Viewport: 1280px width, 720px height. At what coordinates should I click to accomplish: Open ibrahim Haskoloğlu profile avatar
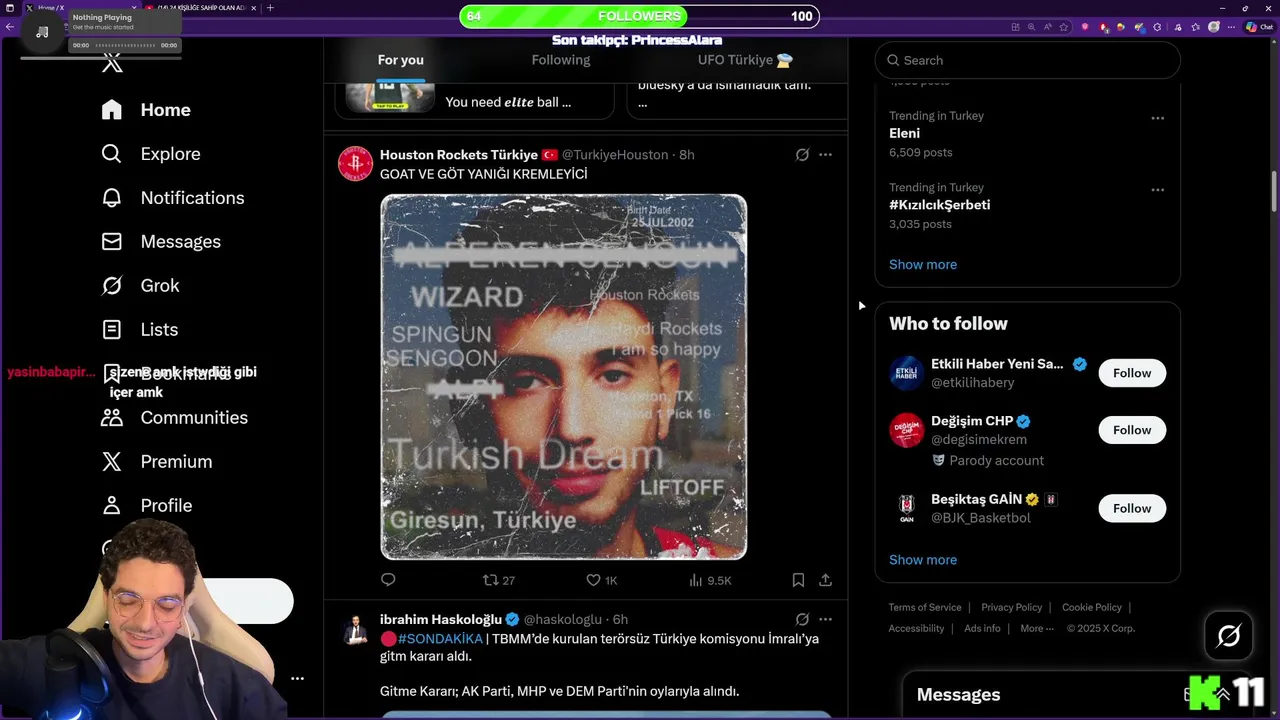point(355,629)
